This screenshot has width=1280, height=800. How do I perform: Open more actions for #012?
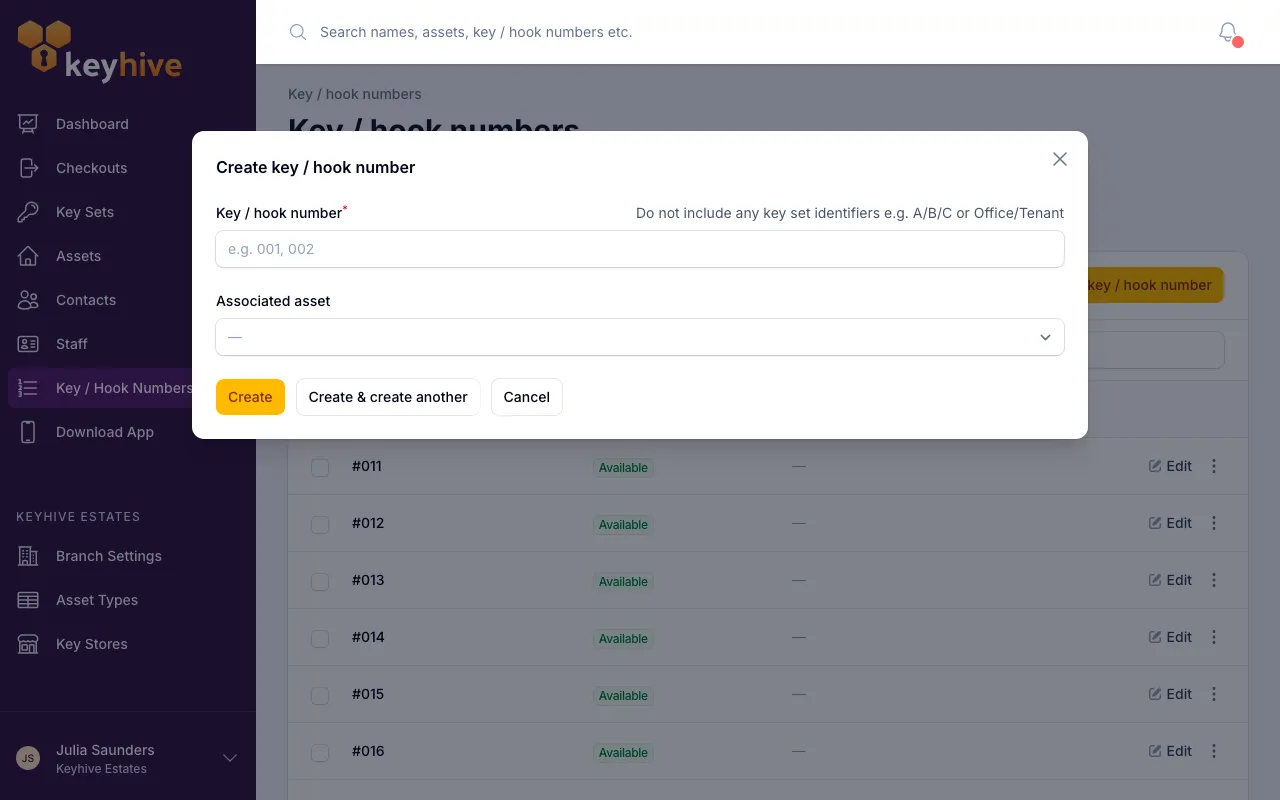click(x=1214, y=523)
